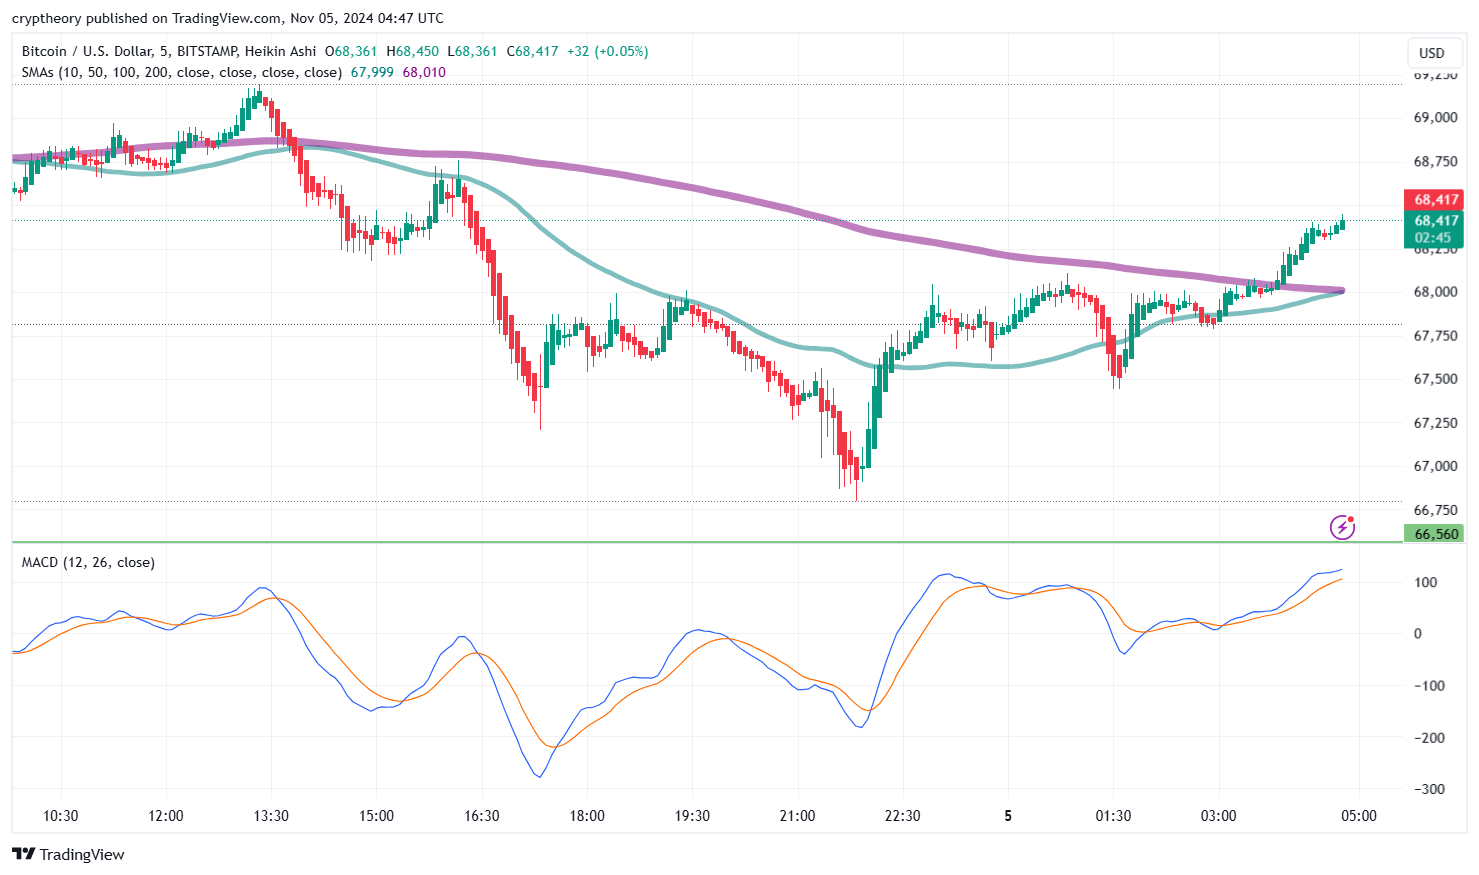
Task: Click the 13:30 time axis label
Action: coord(271,816)
